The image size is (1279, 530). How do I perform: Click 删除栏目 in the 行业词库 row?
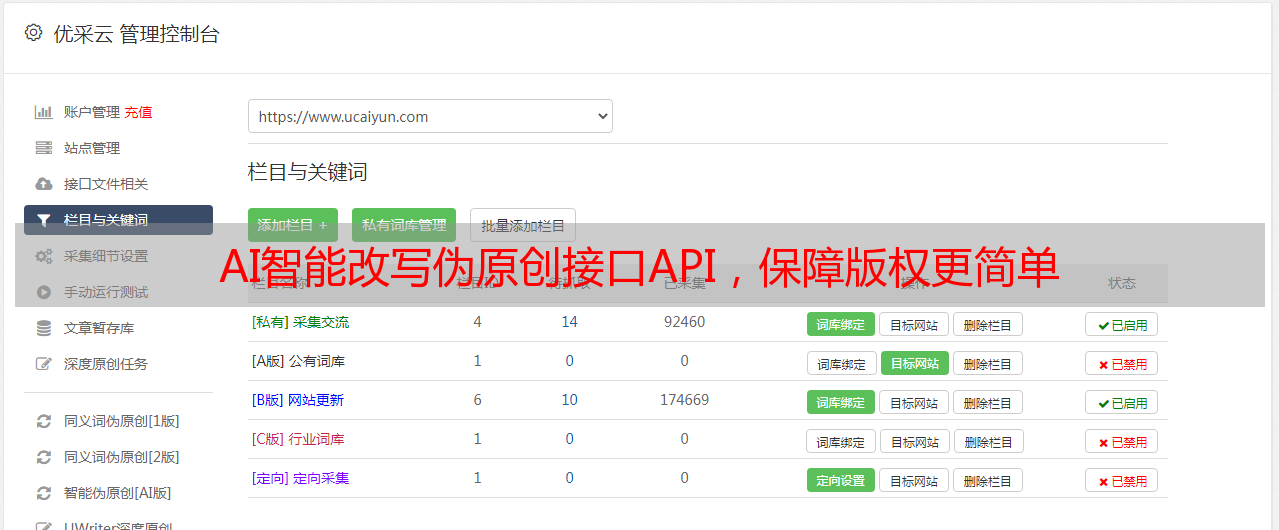[987, 441]
